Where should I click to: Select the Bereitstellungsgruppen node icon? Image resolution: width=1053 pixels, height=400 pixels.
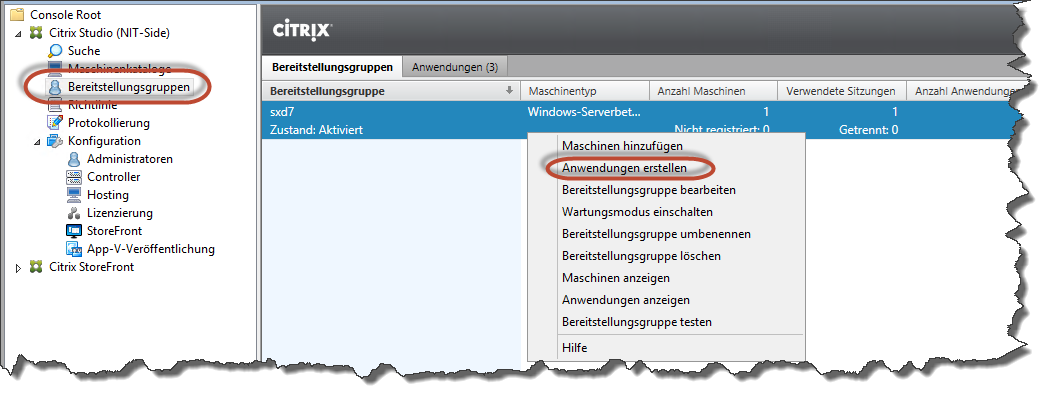coord(56,87)
